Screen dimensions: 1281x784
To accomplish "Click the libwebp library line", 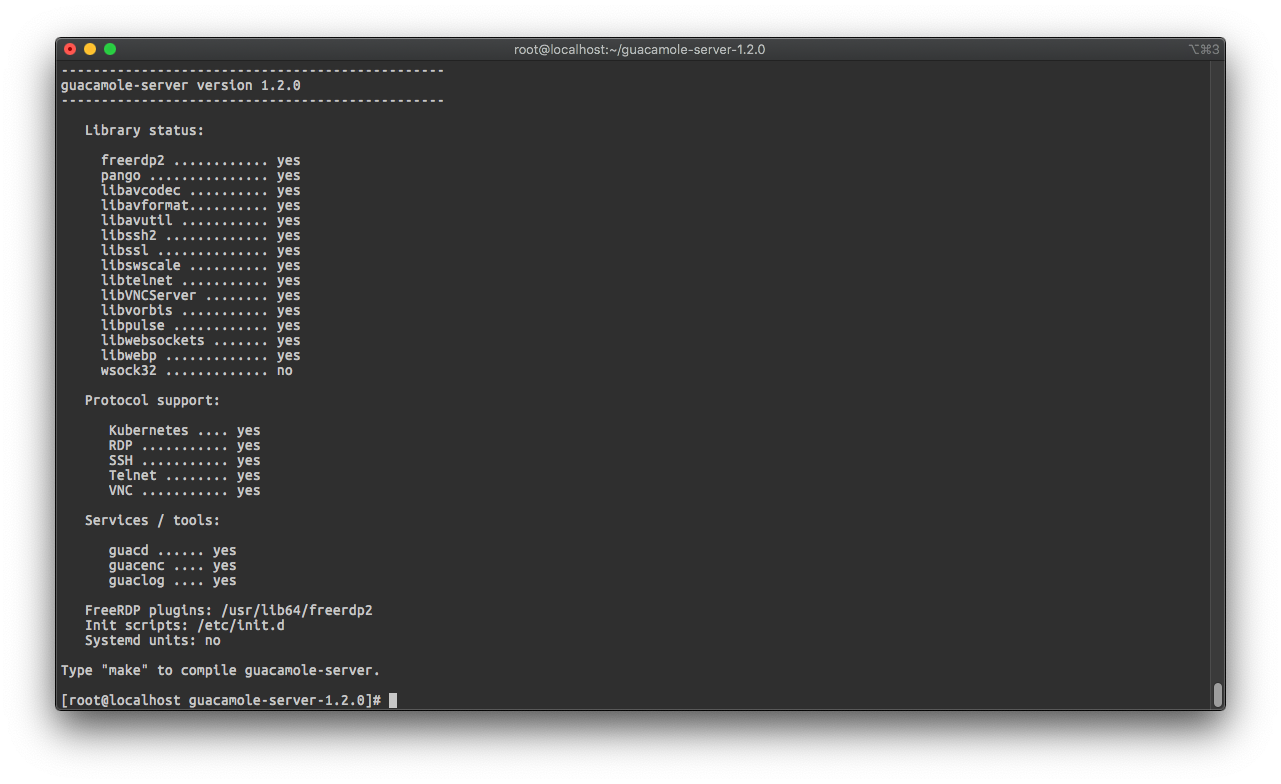I will [200, 355].
